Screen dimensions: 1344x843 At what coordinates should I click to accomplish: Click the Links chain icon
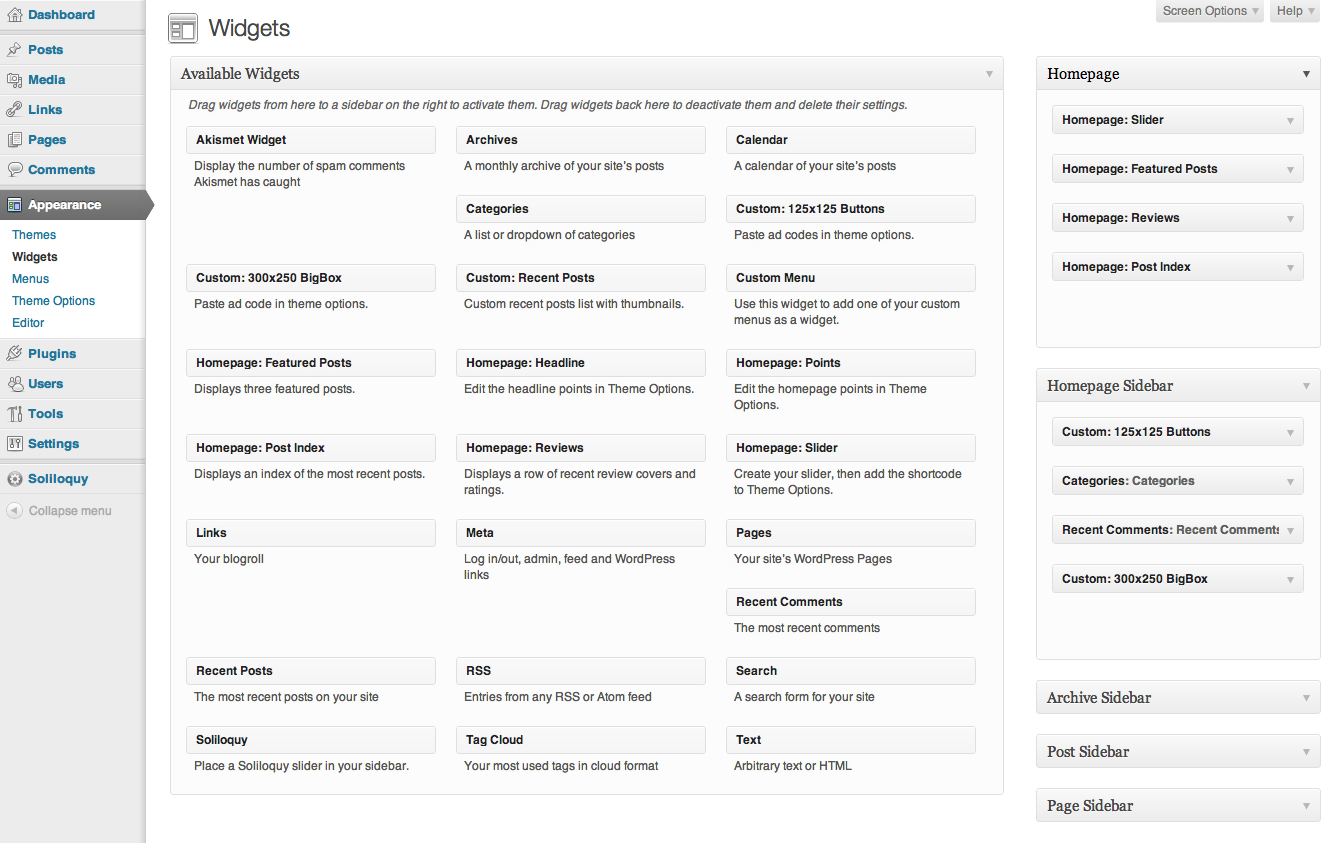click(x=14, y=110)
